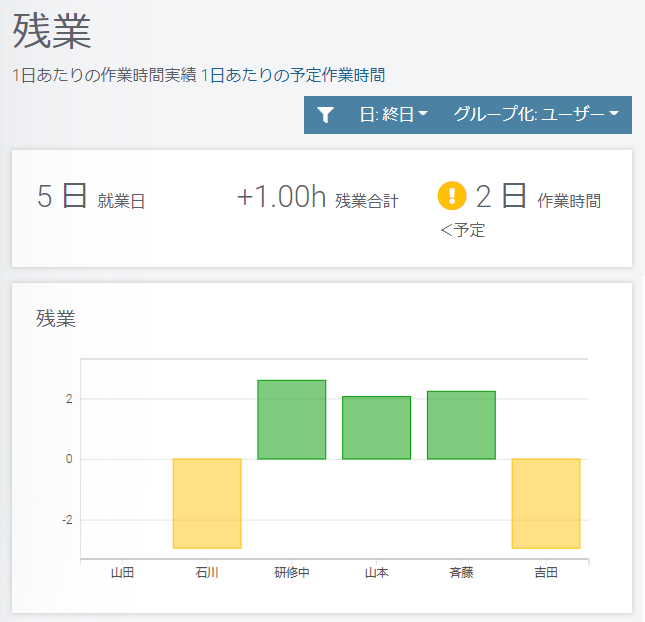This screenshot has height=622, width=645.
Task: Select the 吉田 yellow bar
Action: (546, 504)
